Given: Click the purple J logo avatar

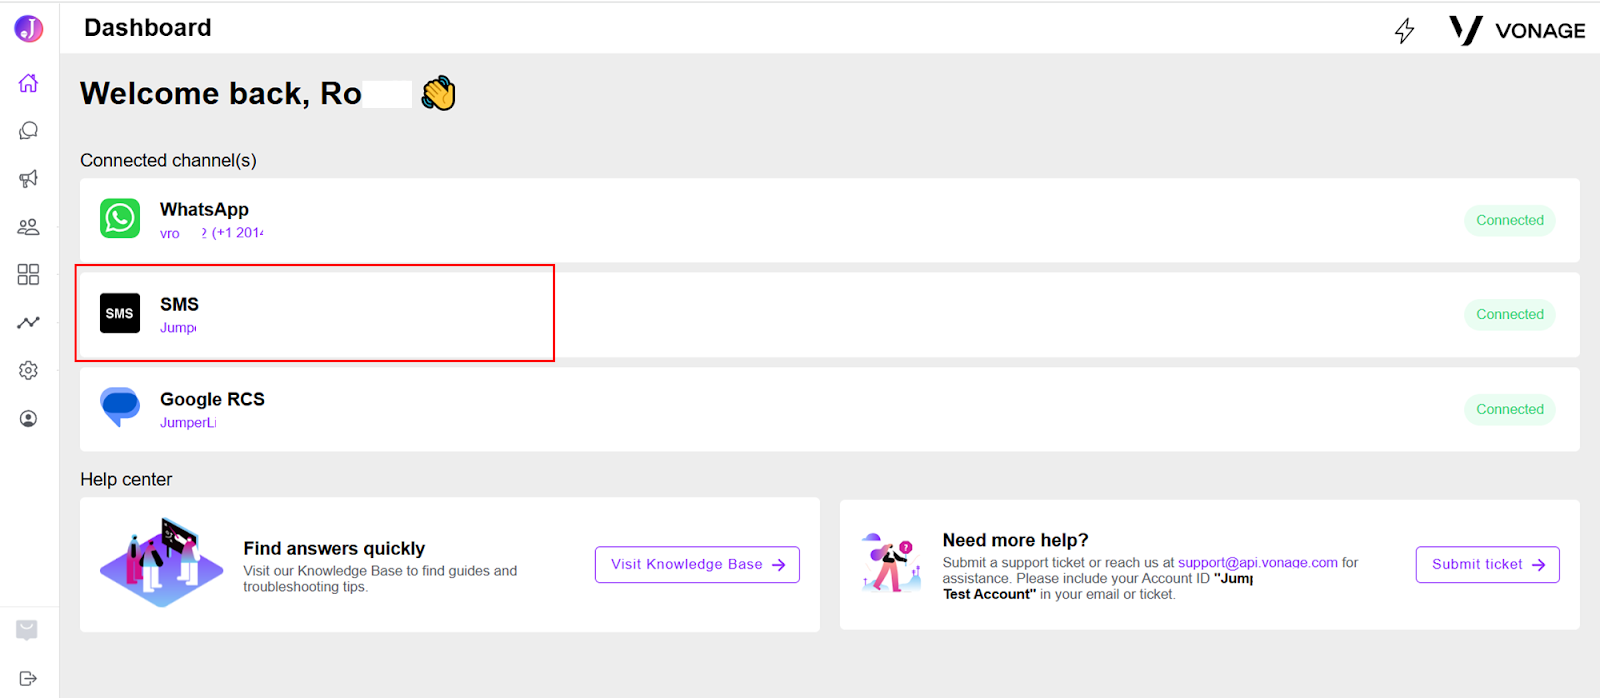Looking at the screenshot, I should coord(28,28).
